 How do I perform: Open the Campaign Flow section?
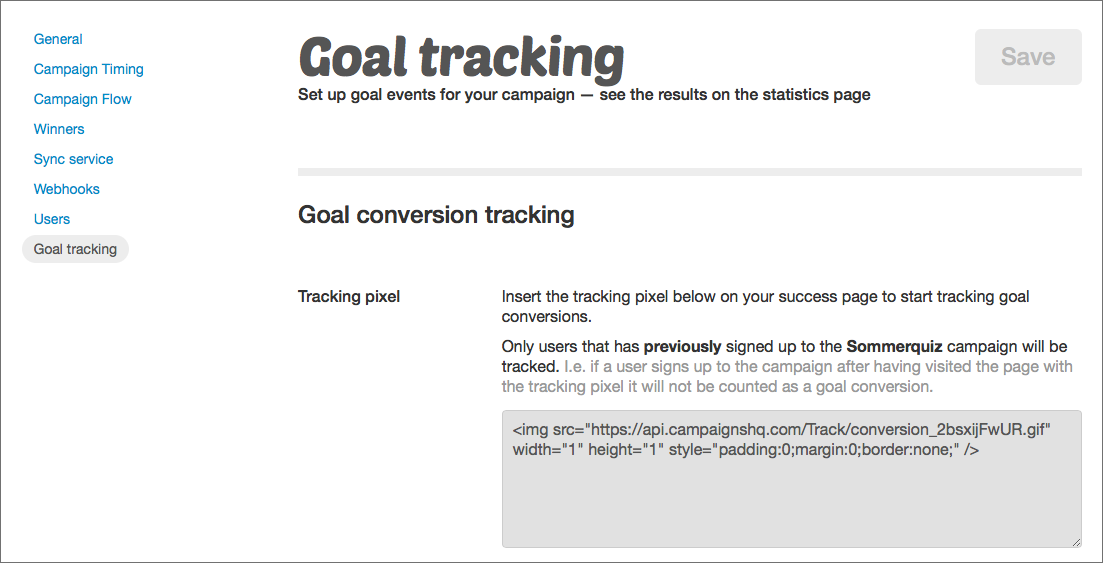[x=82, y=99]
